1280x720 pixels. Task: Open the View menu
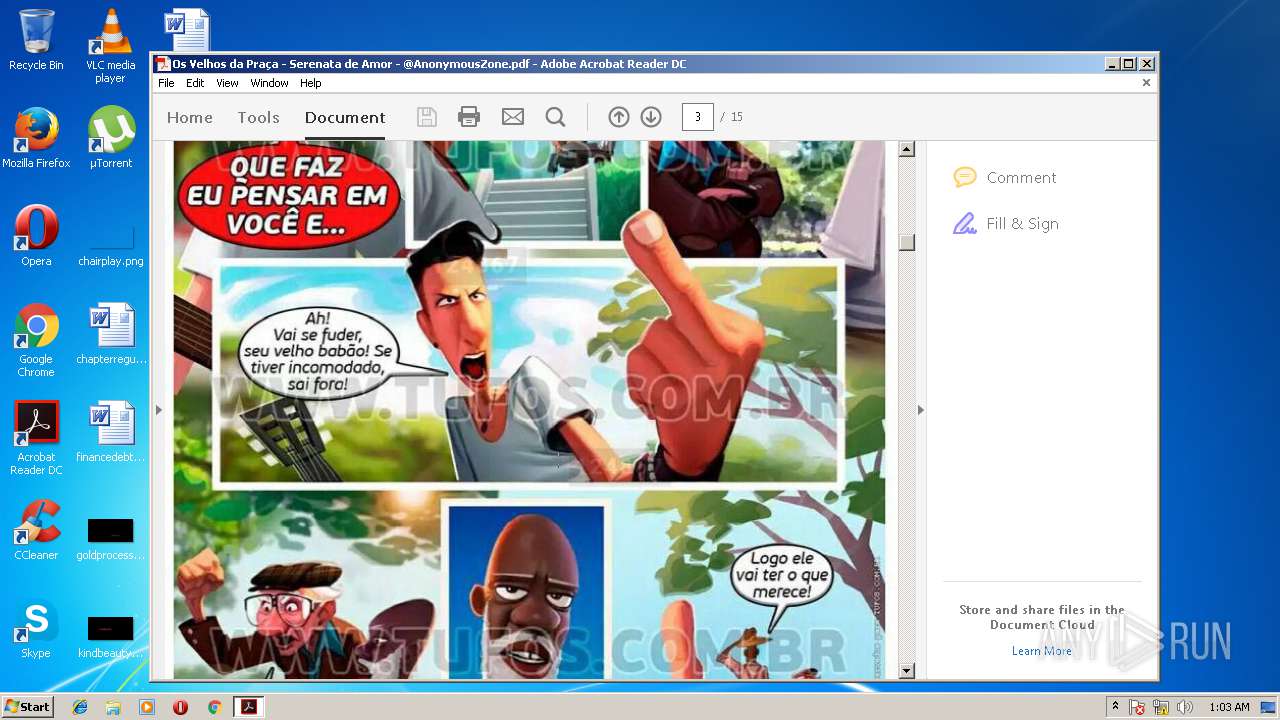click(228, 83)
